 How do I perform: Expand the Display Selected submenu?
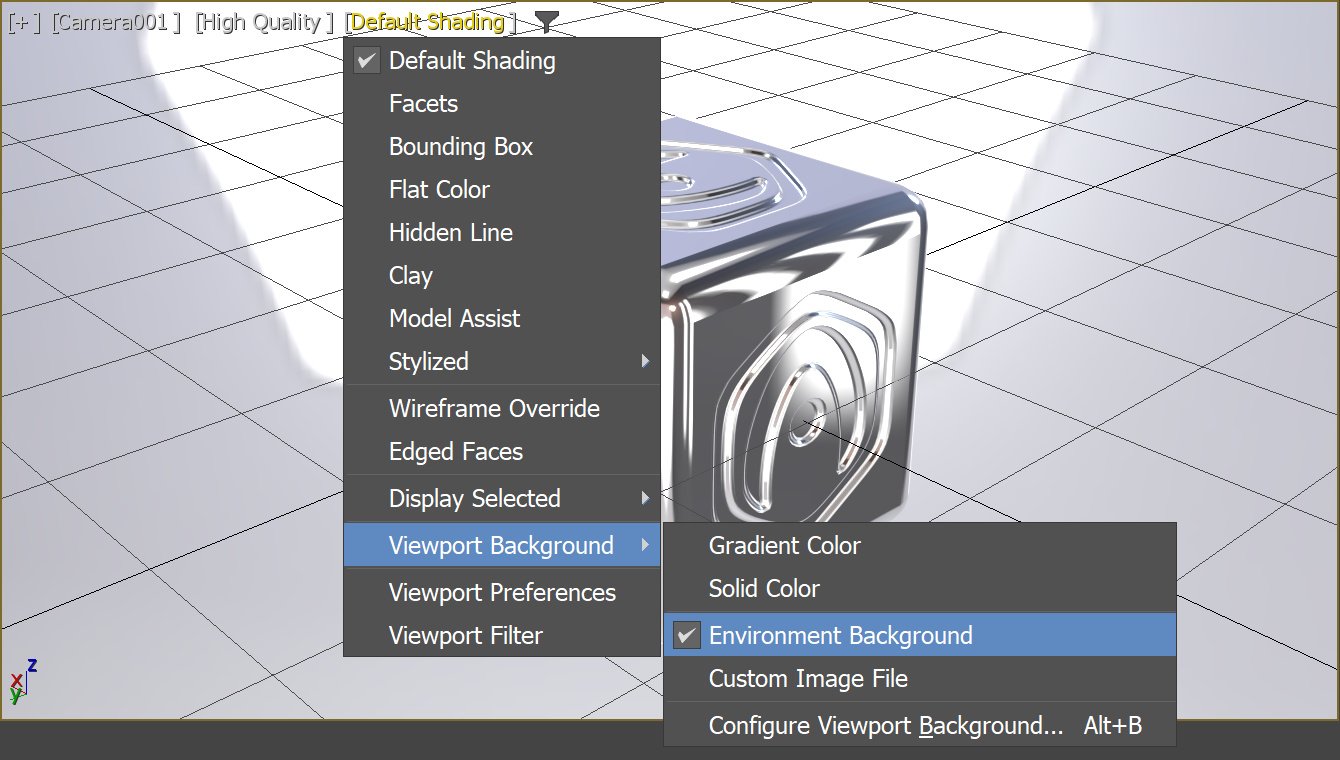473,498
